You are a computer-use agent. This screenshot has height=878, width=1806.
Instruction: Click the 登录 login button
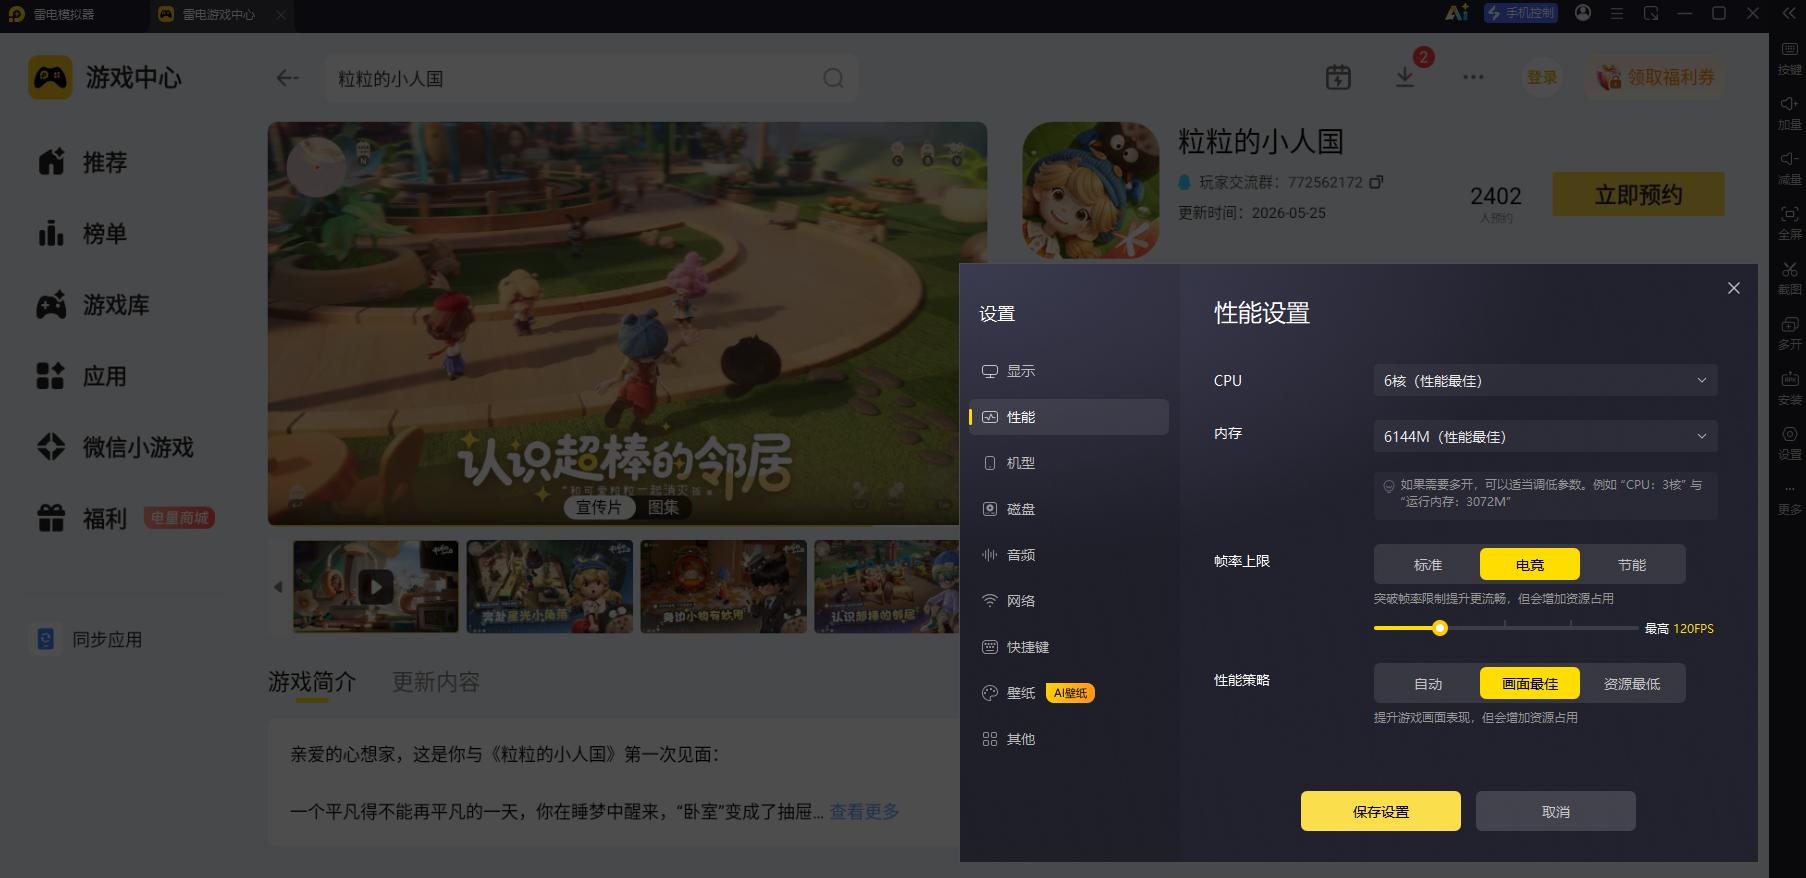pyautogui.click(x=1541, y=77)
